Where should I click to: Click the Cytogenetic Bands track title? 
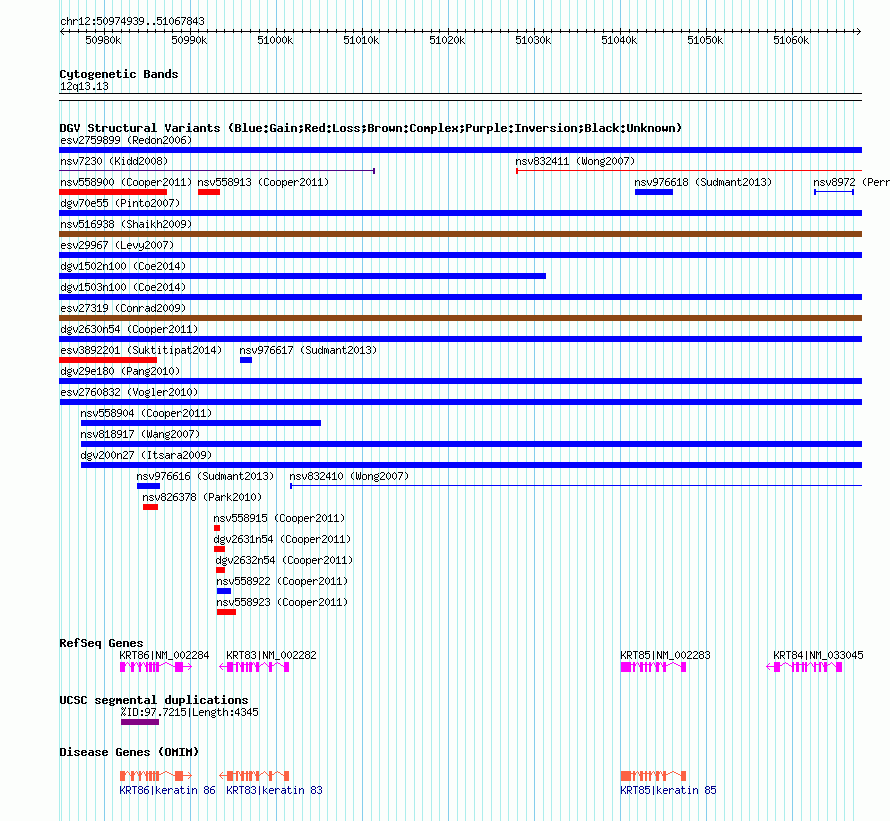click(x=119, y=74)
